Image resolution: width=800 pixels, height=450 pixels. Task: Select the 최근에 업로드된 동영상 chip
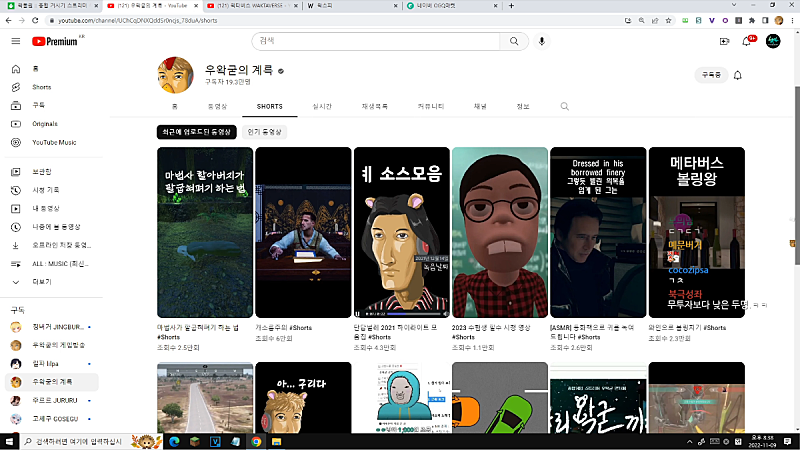pos(197,131)
